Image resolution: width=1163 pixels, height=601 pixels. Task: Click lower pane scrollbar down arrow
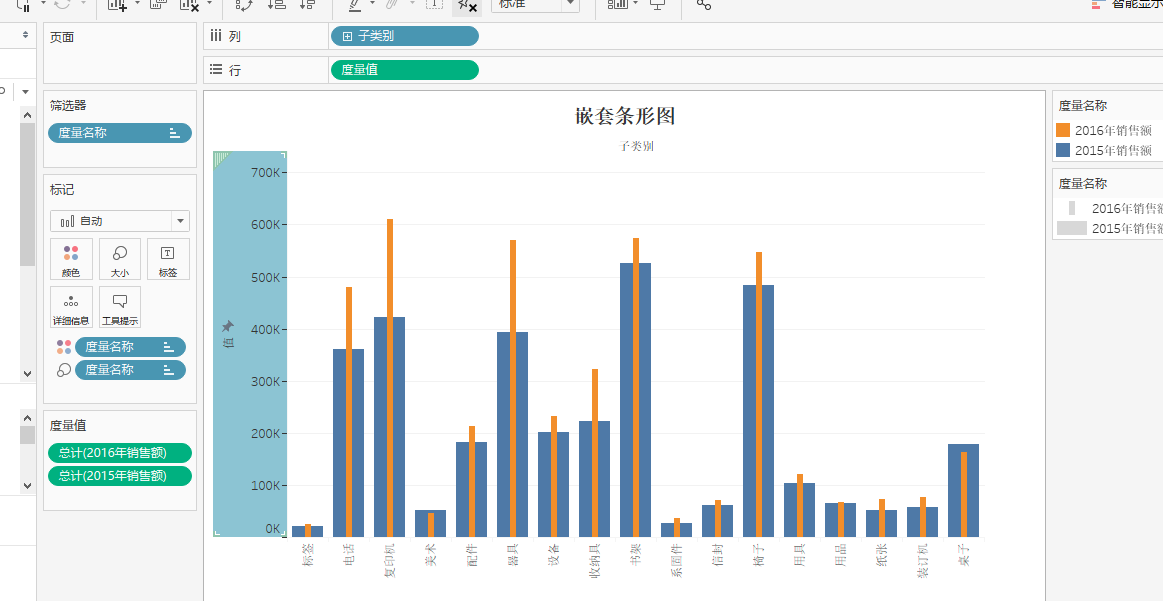pyautogui.click(x=27, y=486)
